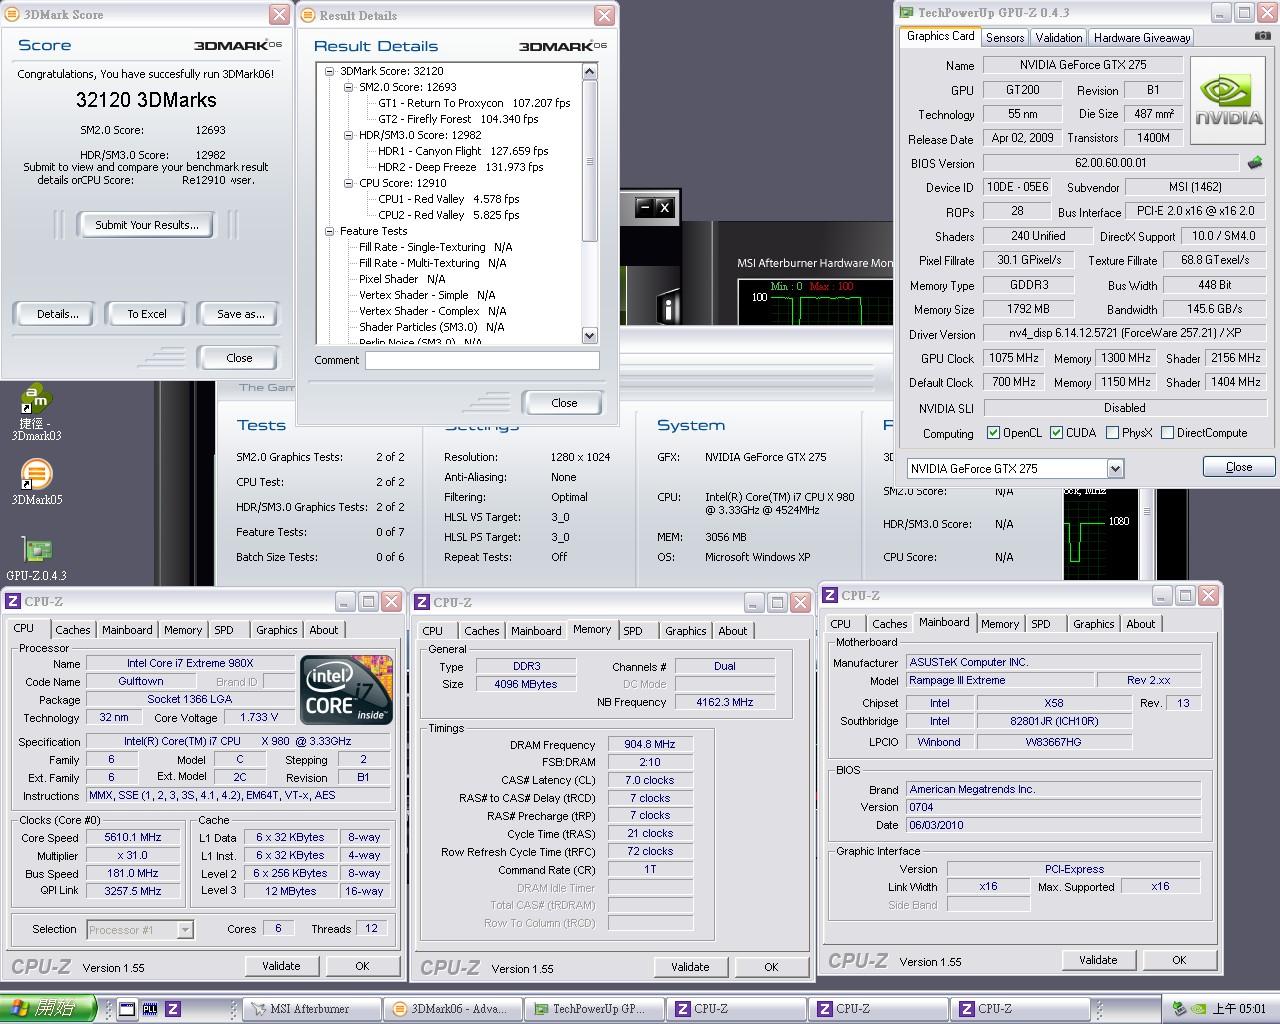This screenshot has height=1024, width=1280.
Task: Click the NVIDIA logo in GPU-Z
Action: 1229,102
